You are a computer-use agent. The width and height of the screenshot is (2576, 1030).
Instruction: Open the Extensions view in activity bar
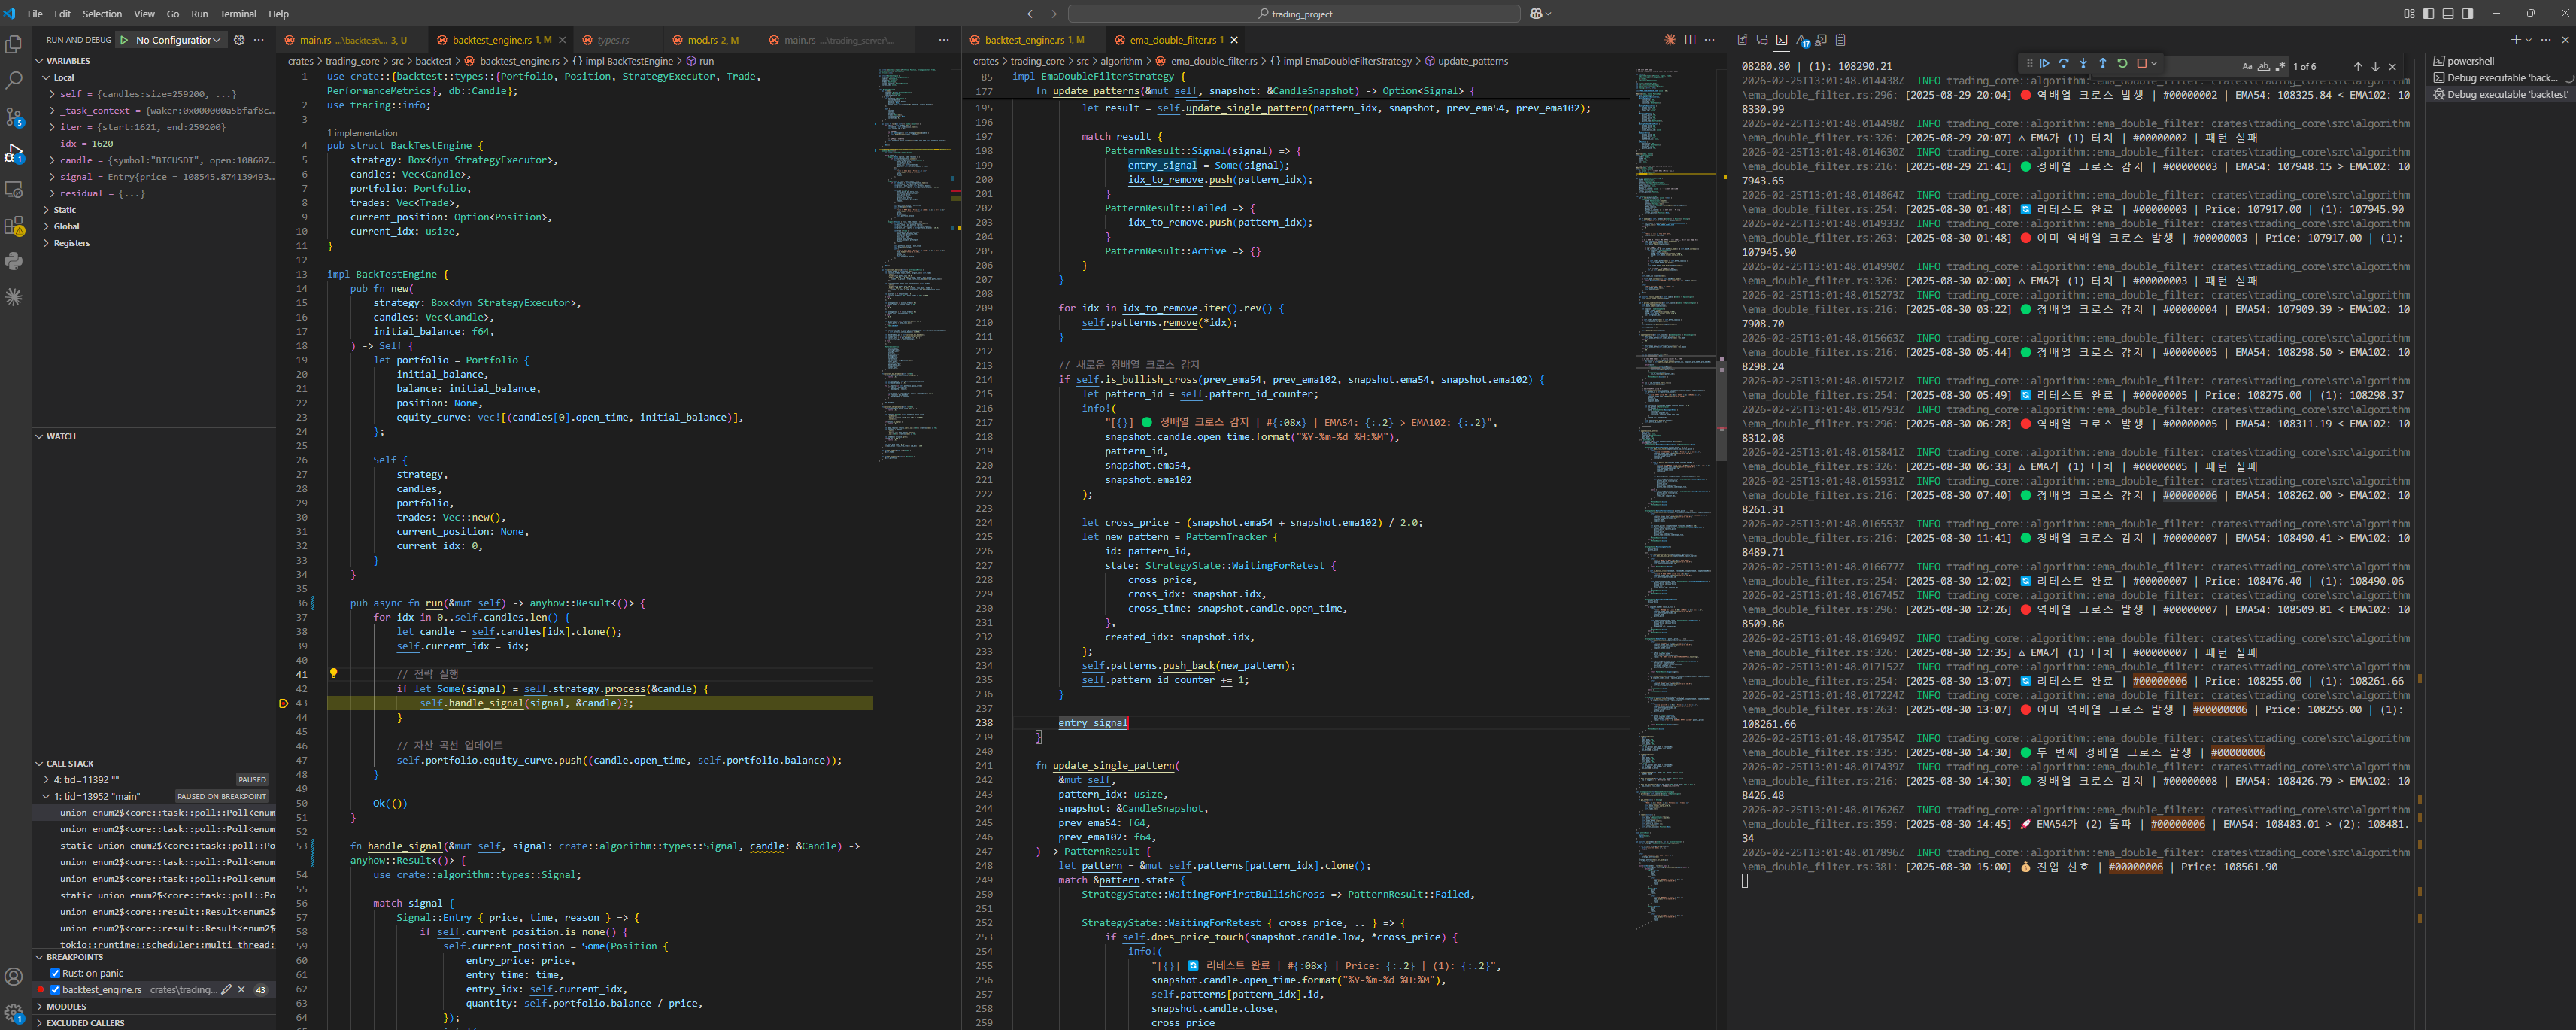point(14,226)
